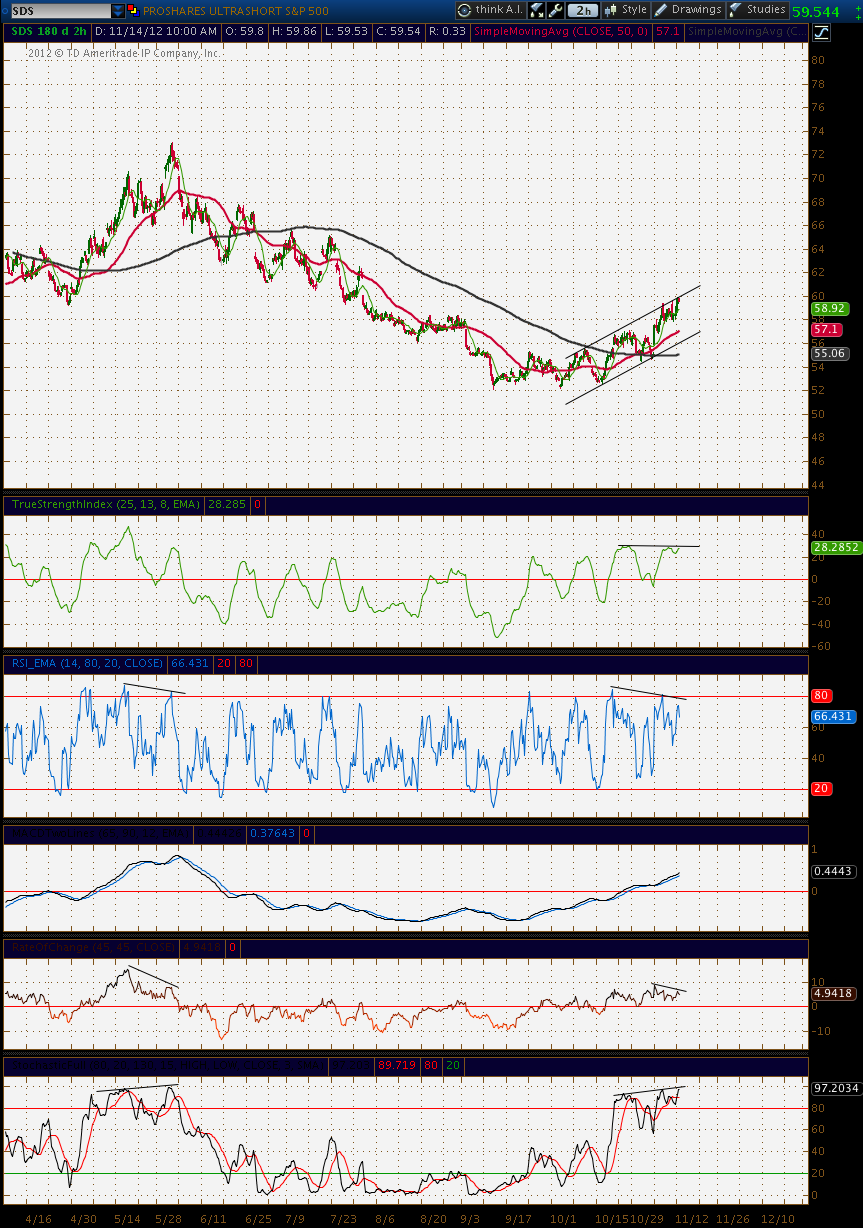Click the 0.37643 study value in header
Screen dimensions: 863x1228
(273, 833)
